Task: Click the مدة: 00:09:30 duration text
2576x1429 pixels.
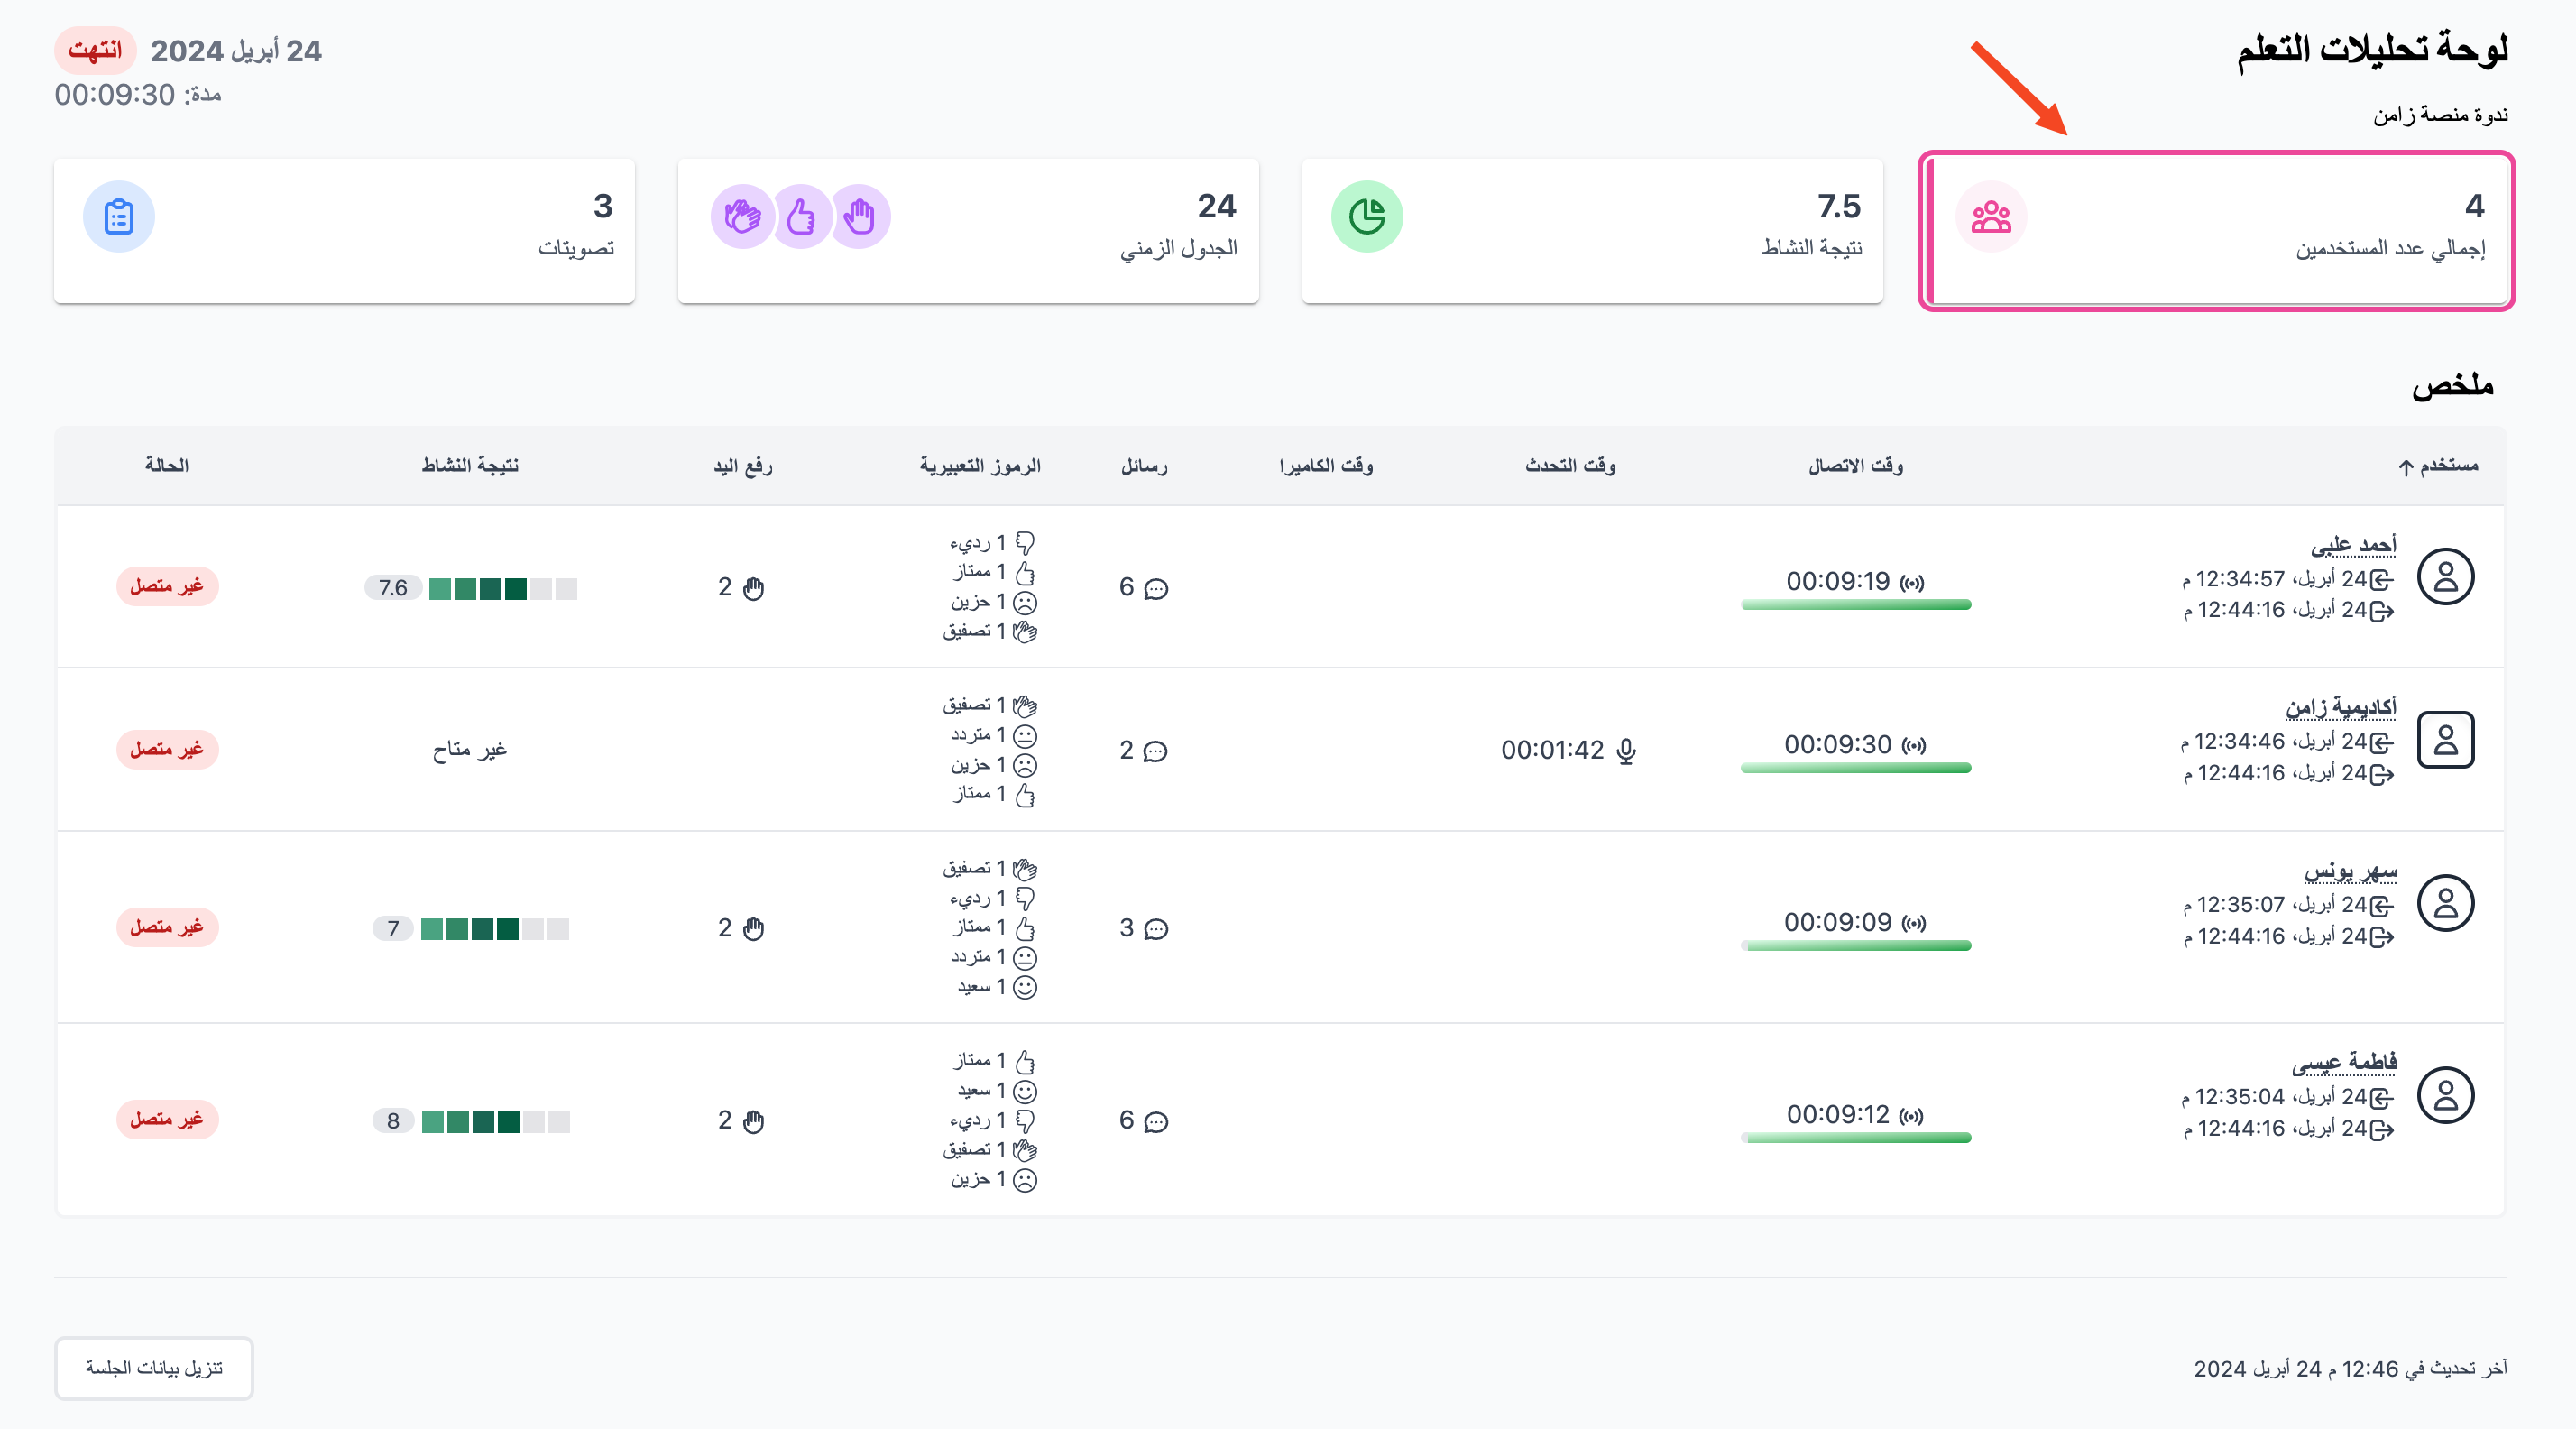Action: pyautogui.click(x=138, y=95)
